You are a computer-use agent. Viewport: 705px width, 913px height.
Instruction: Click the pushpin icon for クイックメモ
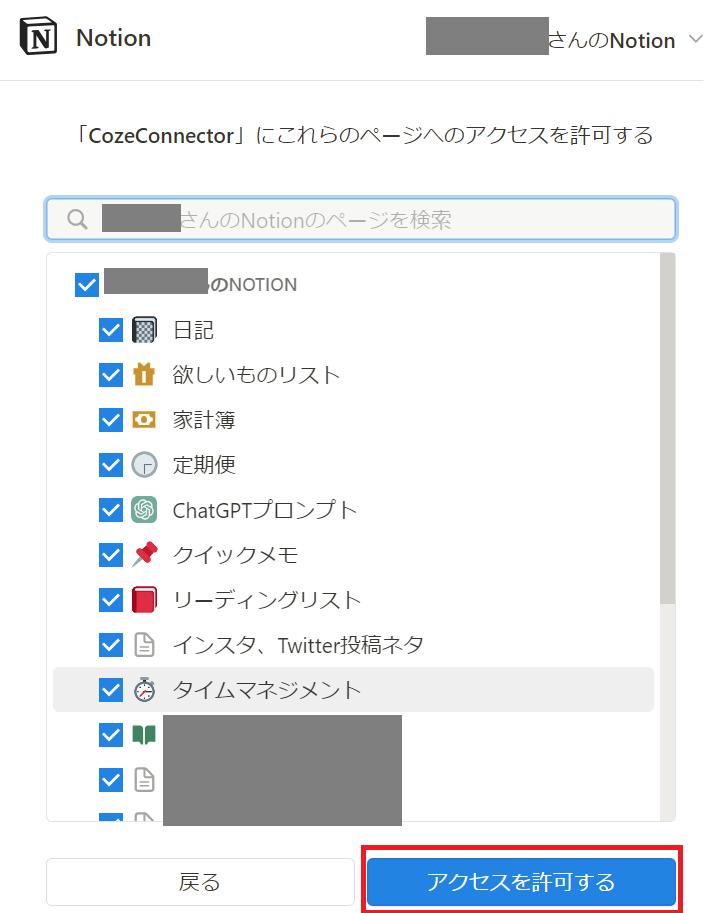click(144, 555)
